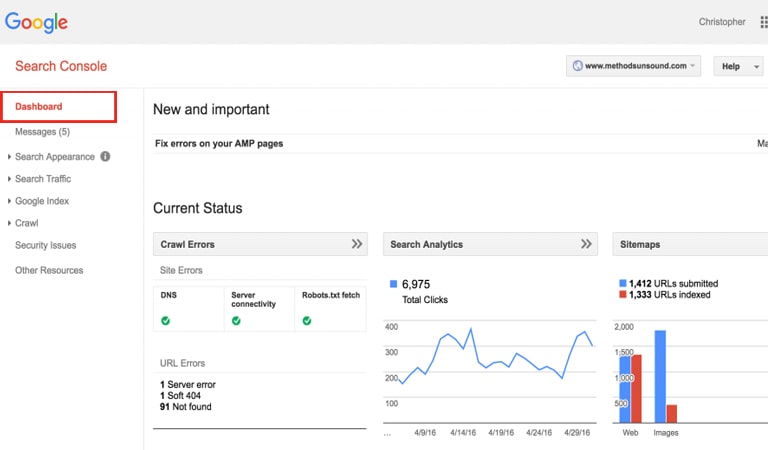Open Crawl Errors double-arrow icon
The image size is (768, 450).
[x=357, y=244]
